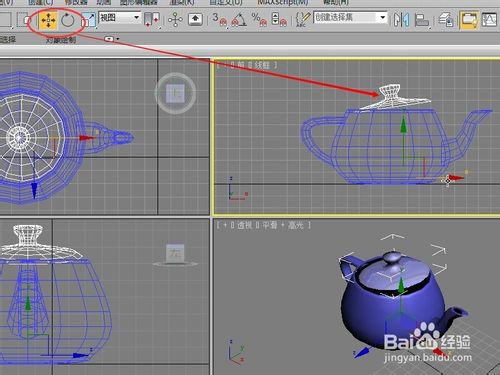This screenshot has width=500, height=375.
Task: Open the Front viewport [+] general menu
Action: pyautogui.click(x=224, y=65)
